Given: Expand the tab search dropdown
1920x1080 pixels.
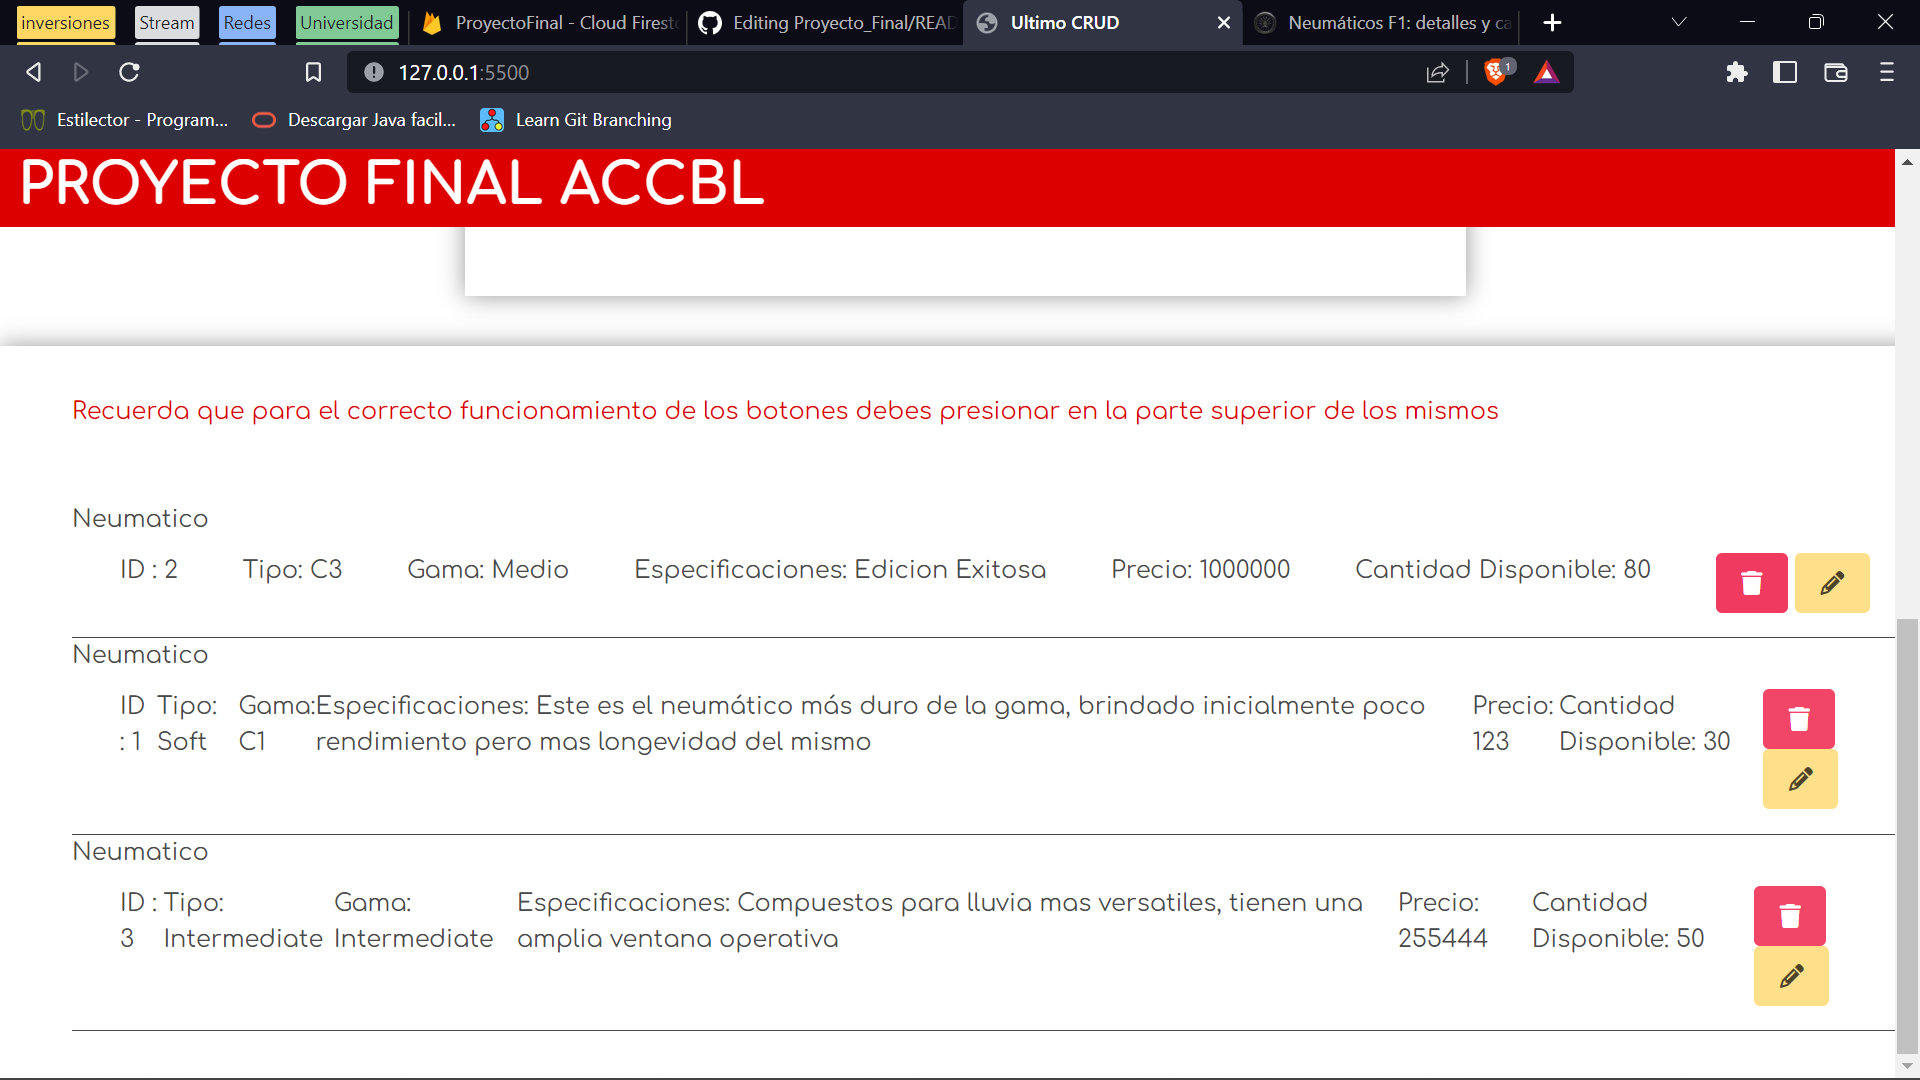Looking at the screenshot, I should 1679,22.
